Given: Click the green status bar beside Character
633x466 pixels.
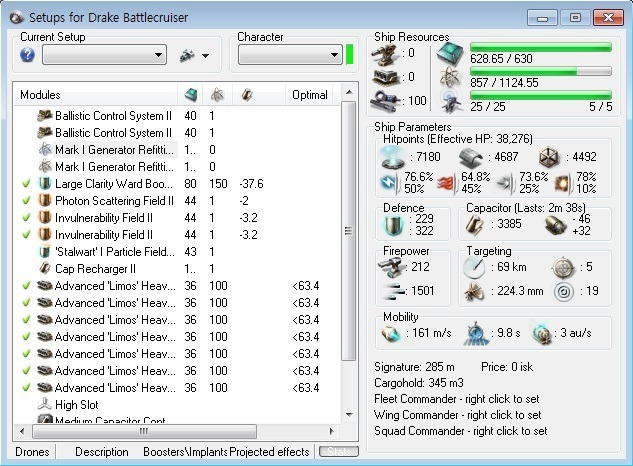Looking at the screenshot, I should click(x=350, y=55).
